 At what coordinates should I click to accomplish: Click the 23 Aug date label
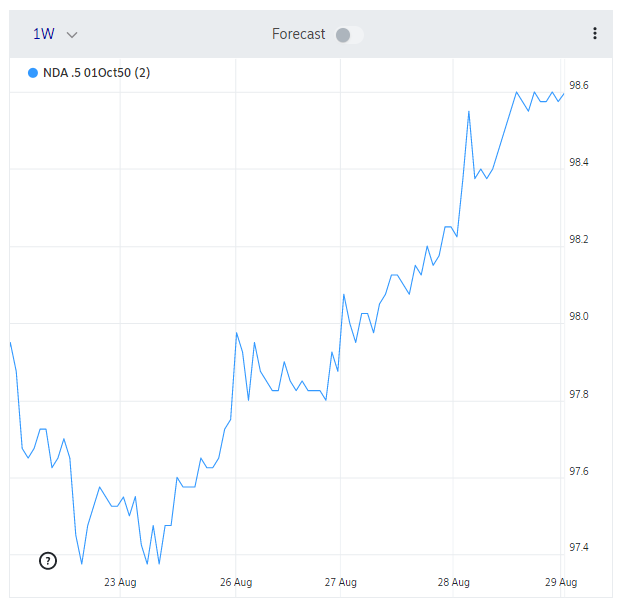[x=120, y=582]
